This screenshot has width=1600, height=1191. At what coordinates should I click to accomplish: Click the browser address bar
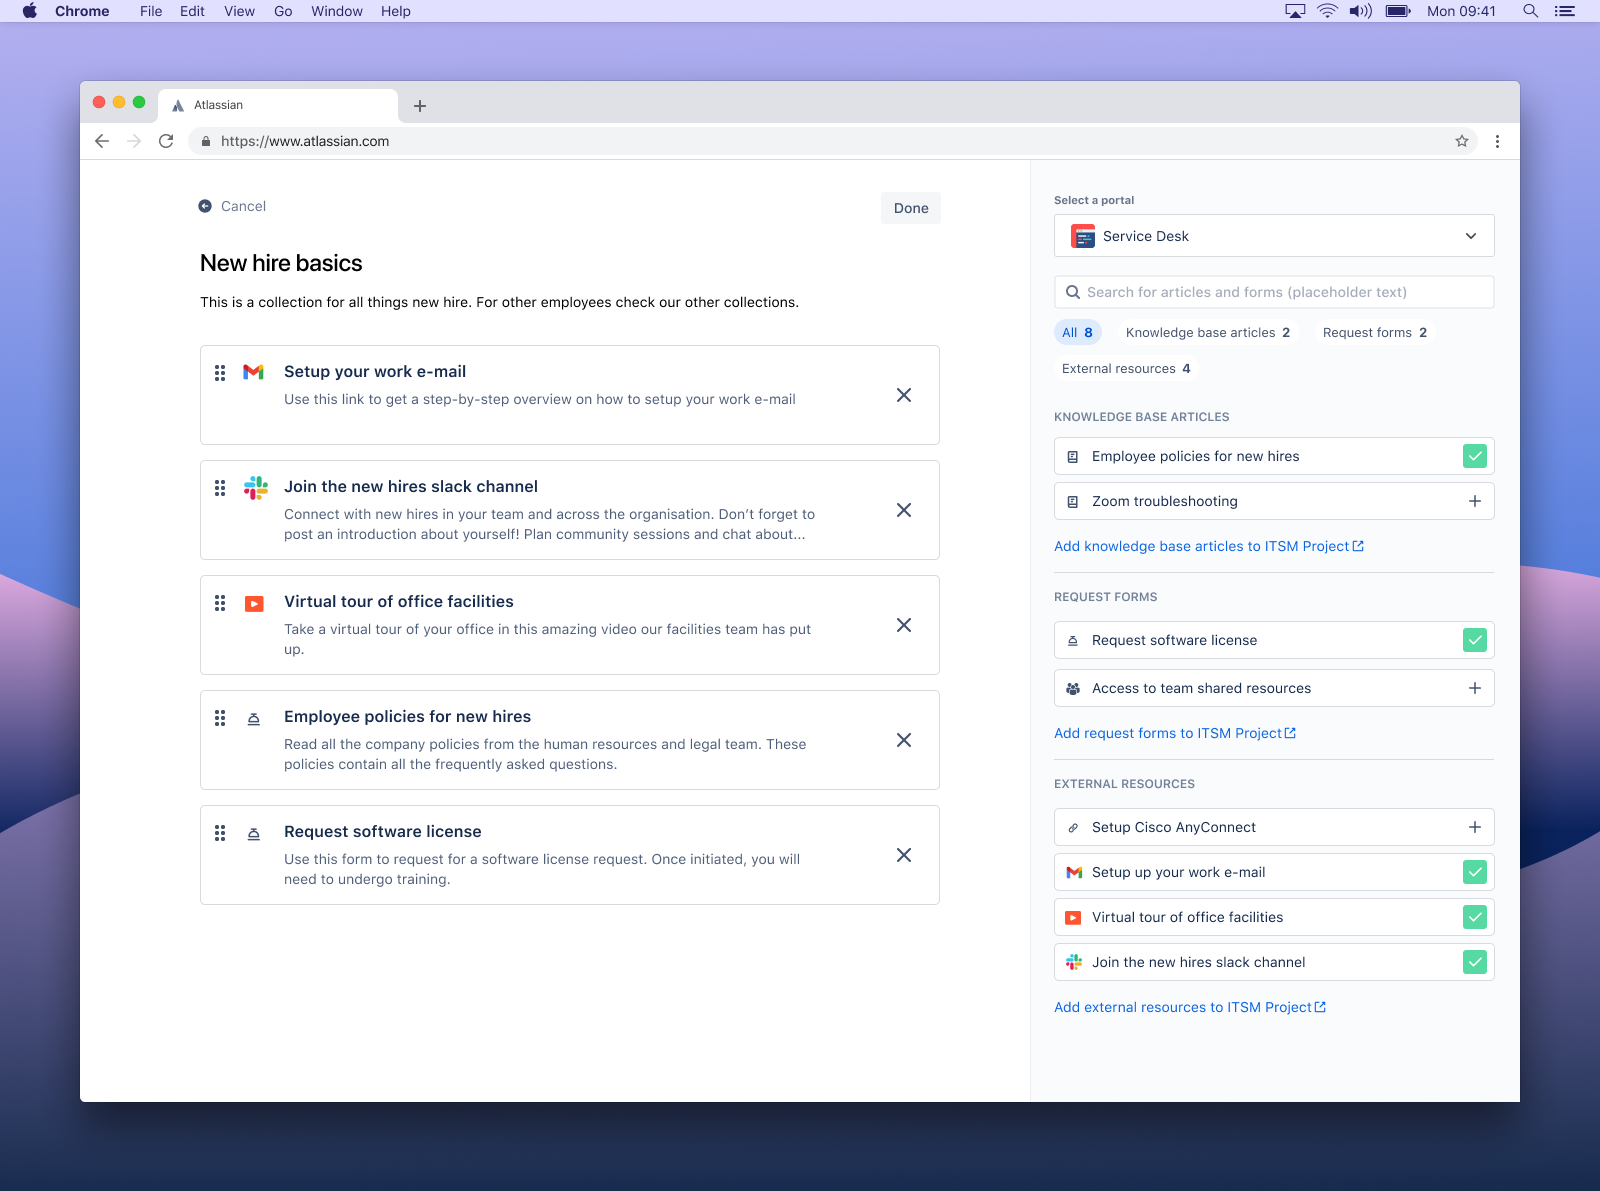click(832, 141)
